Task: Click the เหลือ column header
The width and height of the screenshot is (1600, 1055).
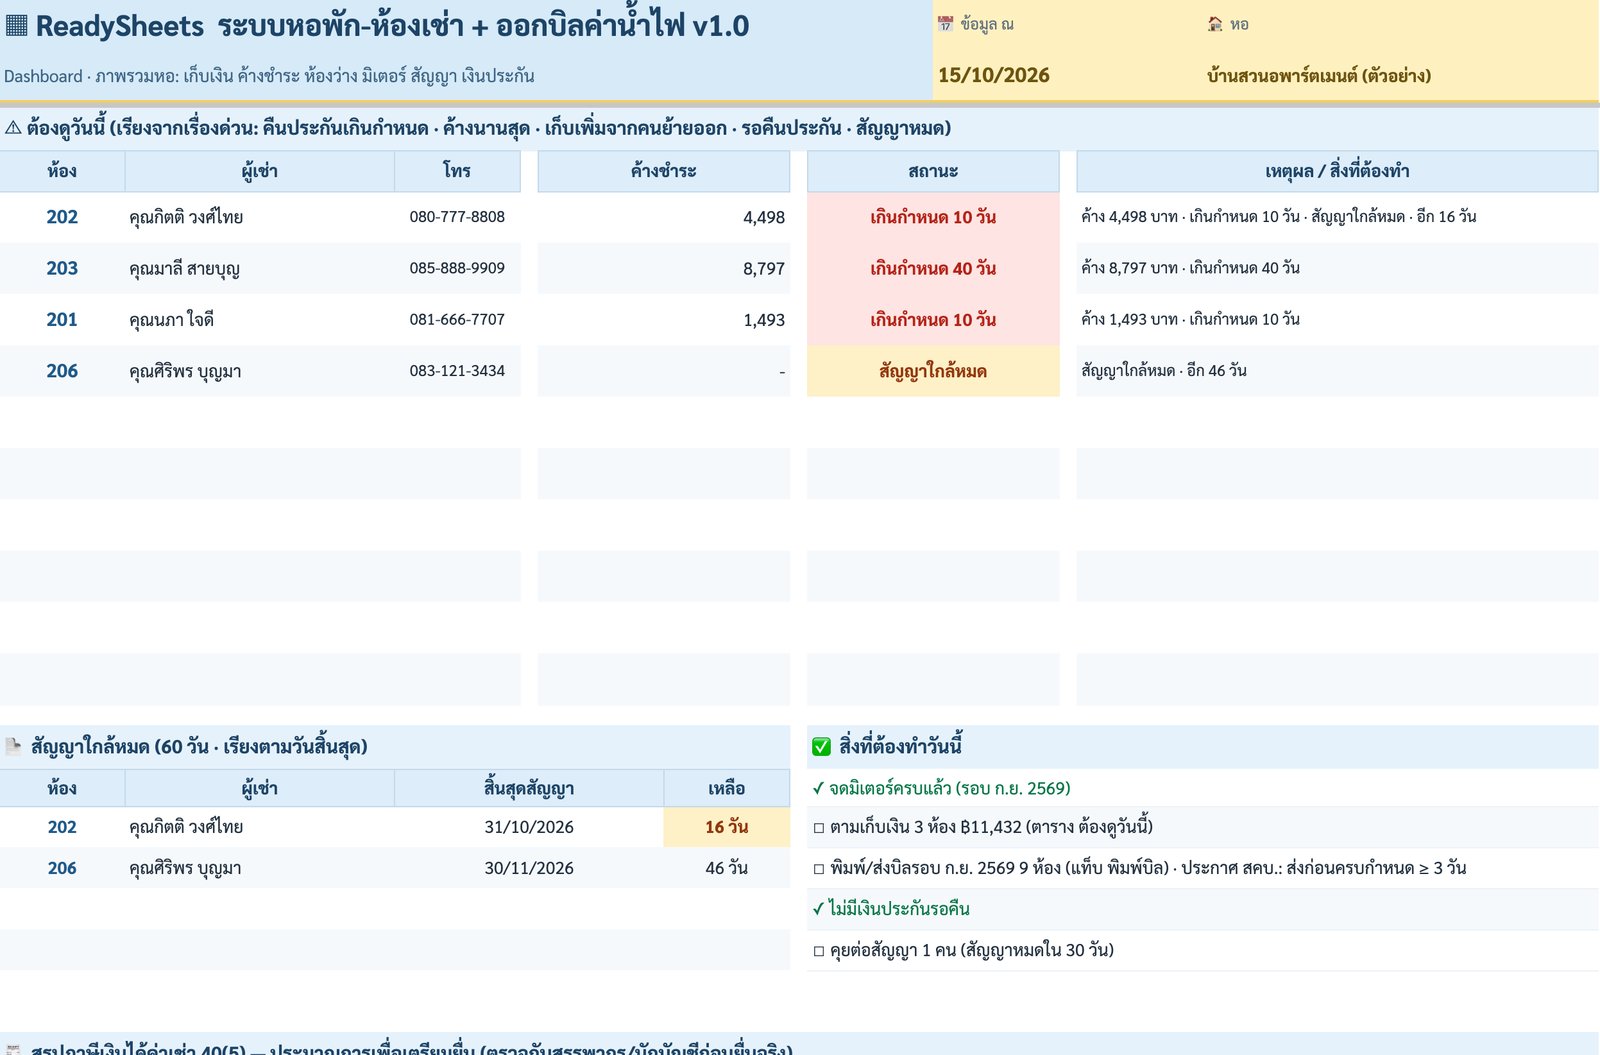Action: 727,788
